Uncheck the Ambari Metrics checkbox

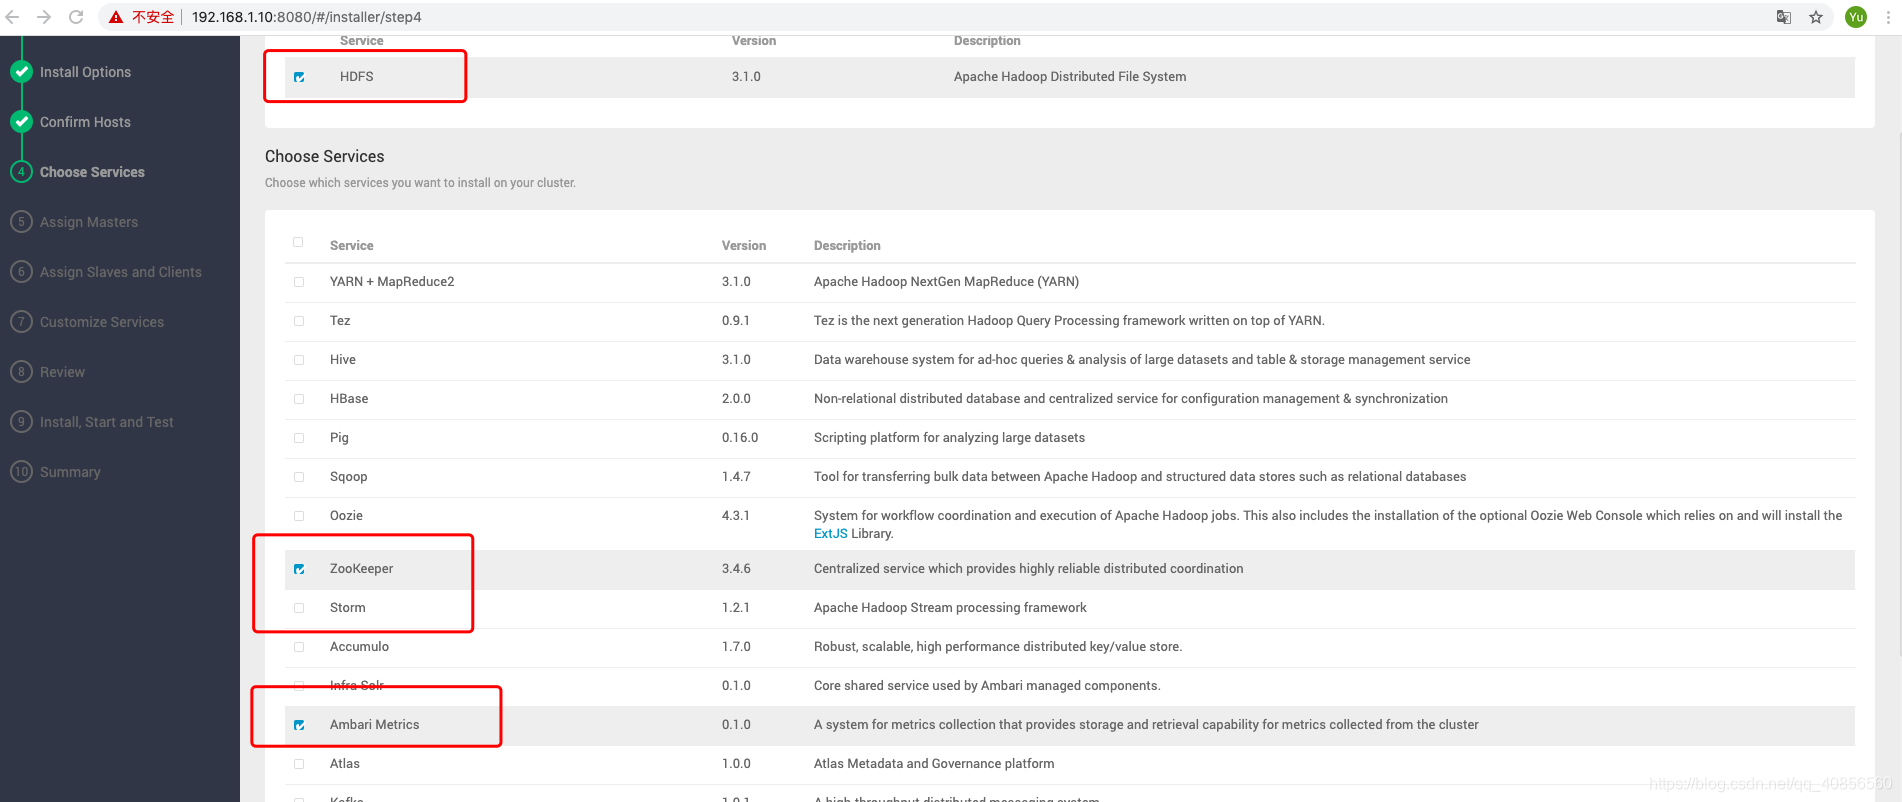pyautogui.click(x=299, y=725)
